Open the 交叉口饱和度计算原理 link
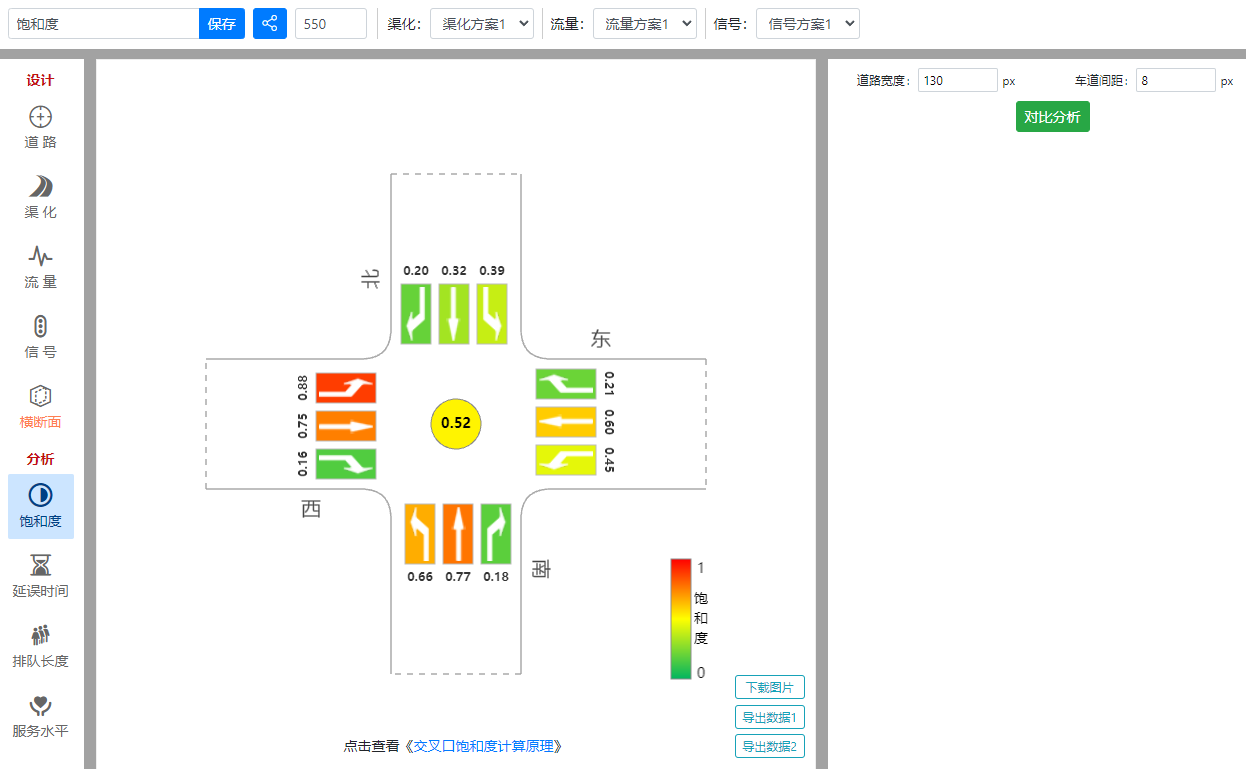Screen dimensions: 1246x769 point(484,746)
